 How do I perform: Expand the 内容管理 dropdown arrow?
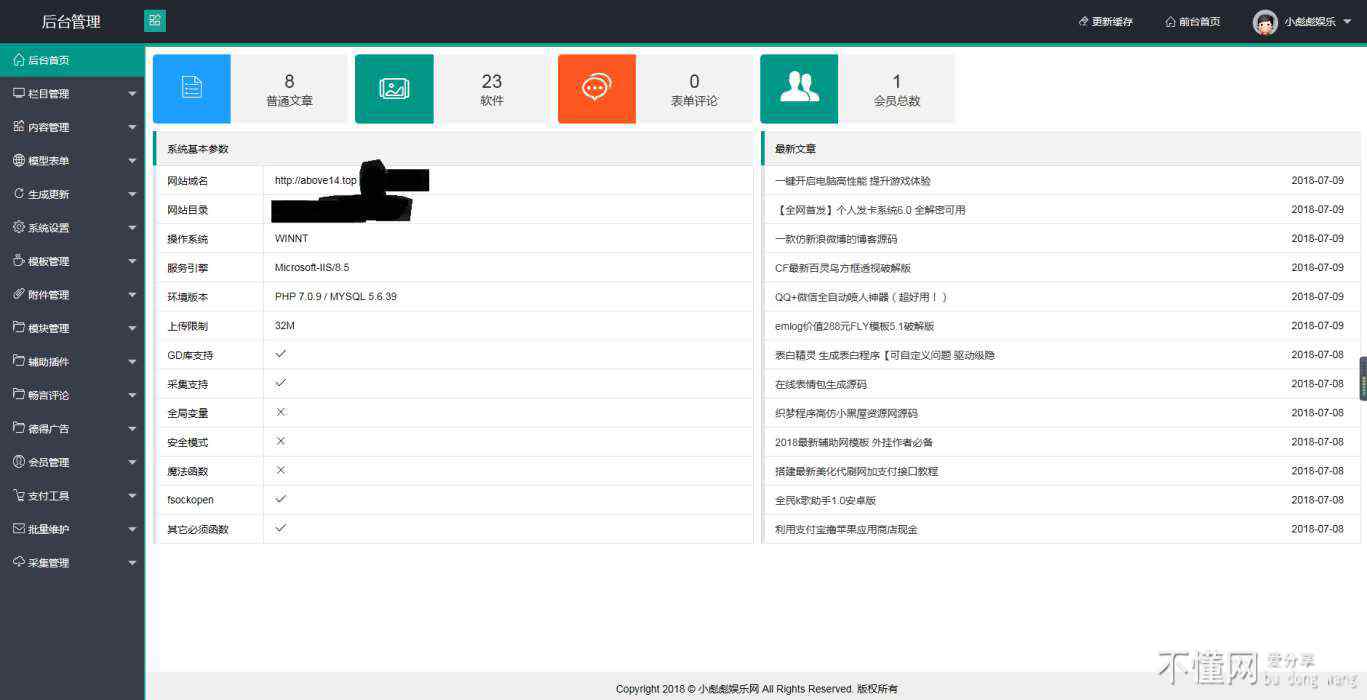pyautogui.click(x=132, y=128)
